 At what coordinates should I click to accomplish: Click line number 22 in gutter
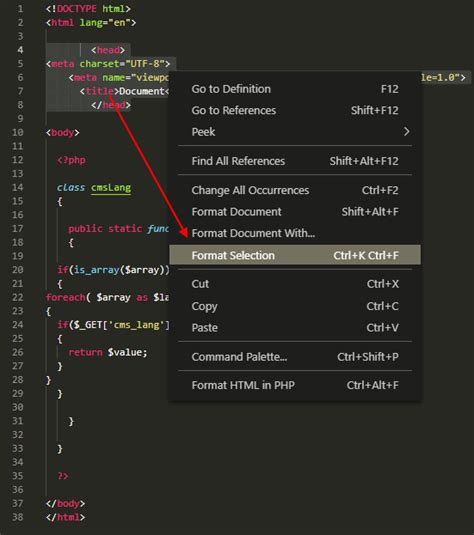18,297
